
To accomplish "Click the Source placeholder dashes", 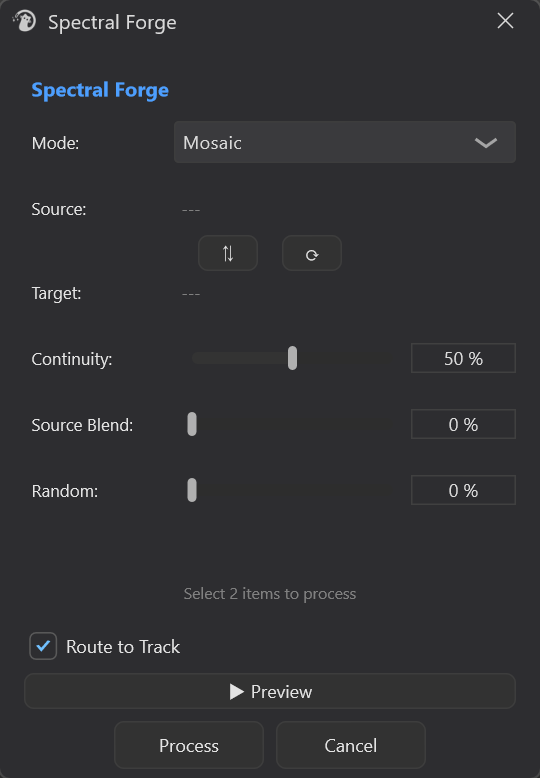I will [x=191, y=210].
